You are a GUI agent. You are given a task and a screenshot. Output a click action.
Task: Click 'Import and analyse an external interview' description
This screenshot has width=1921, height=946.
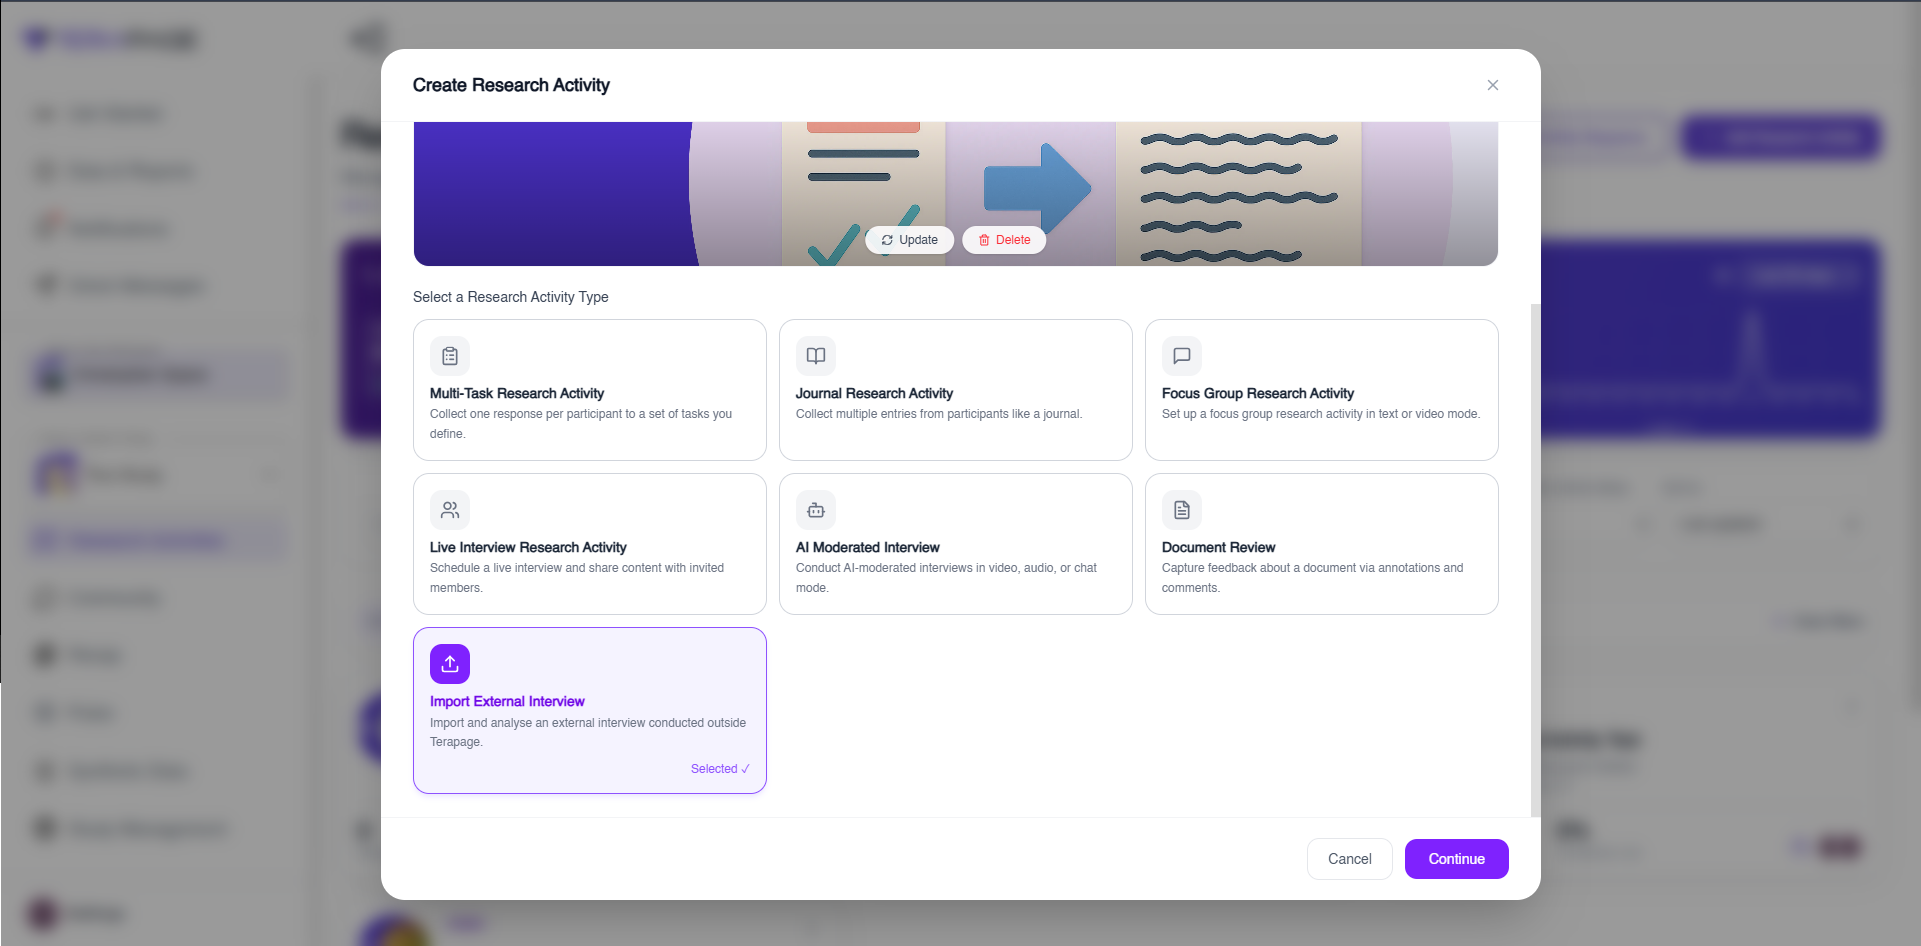pyautogui.click(x=588, y=732)
